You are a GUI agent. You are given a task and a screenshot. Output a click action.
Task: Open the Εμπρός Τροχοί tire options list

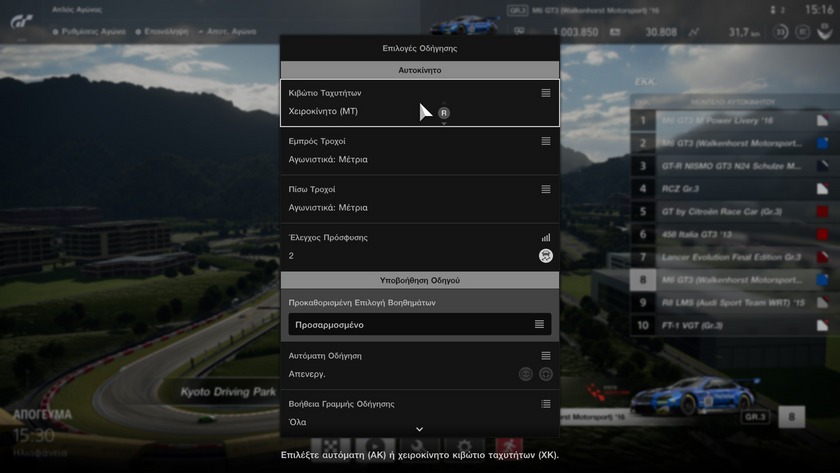click(x=546, y=141)
